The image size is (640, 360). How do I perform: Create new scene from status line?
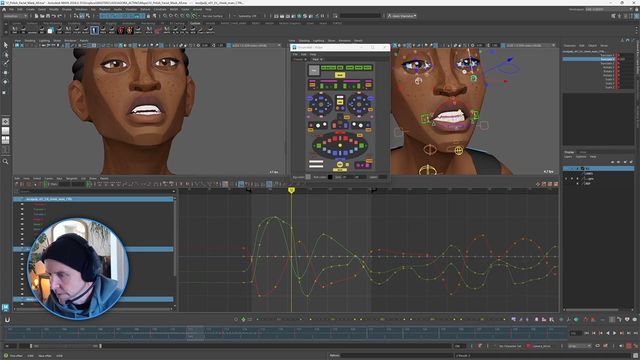point(36,16)
